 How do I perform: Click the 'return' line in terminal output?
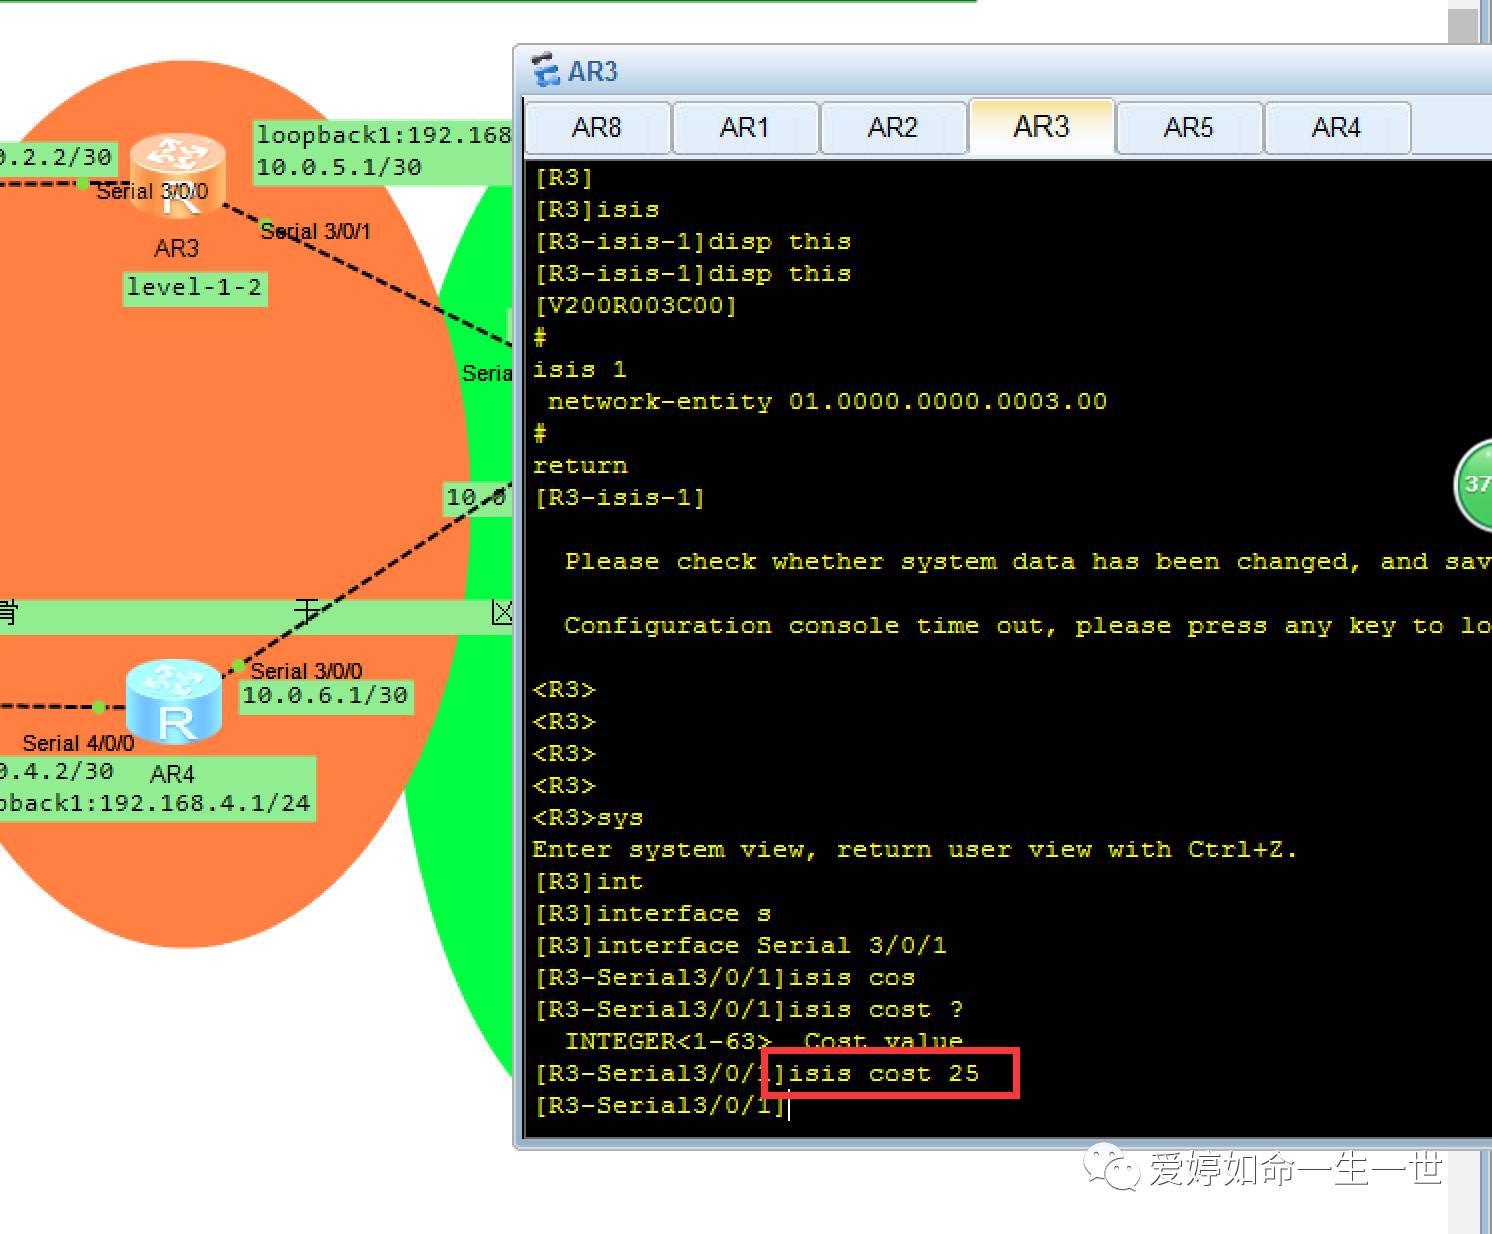pos(581,466)
